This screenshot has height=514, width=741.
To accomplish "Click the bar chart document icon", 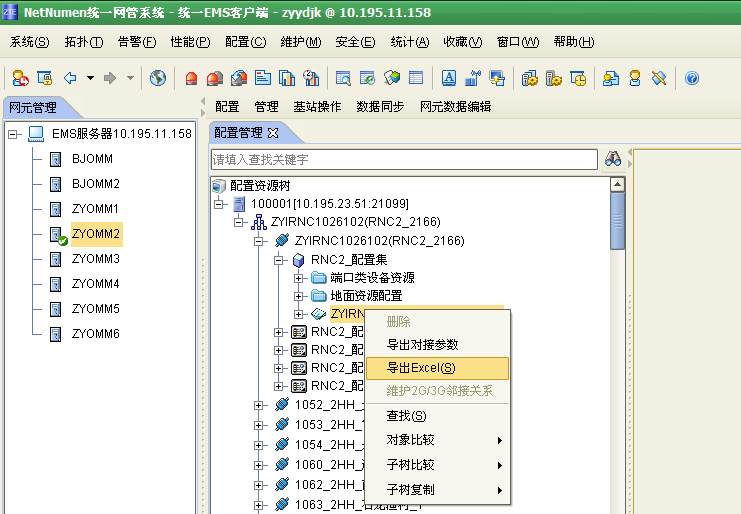I will [x=287, y=78].
